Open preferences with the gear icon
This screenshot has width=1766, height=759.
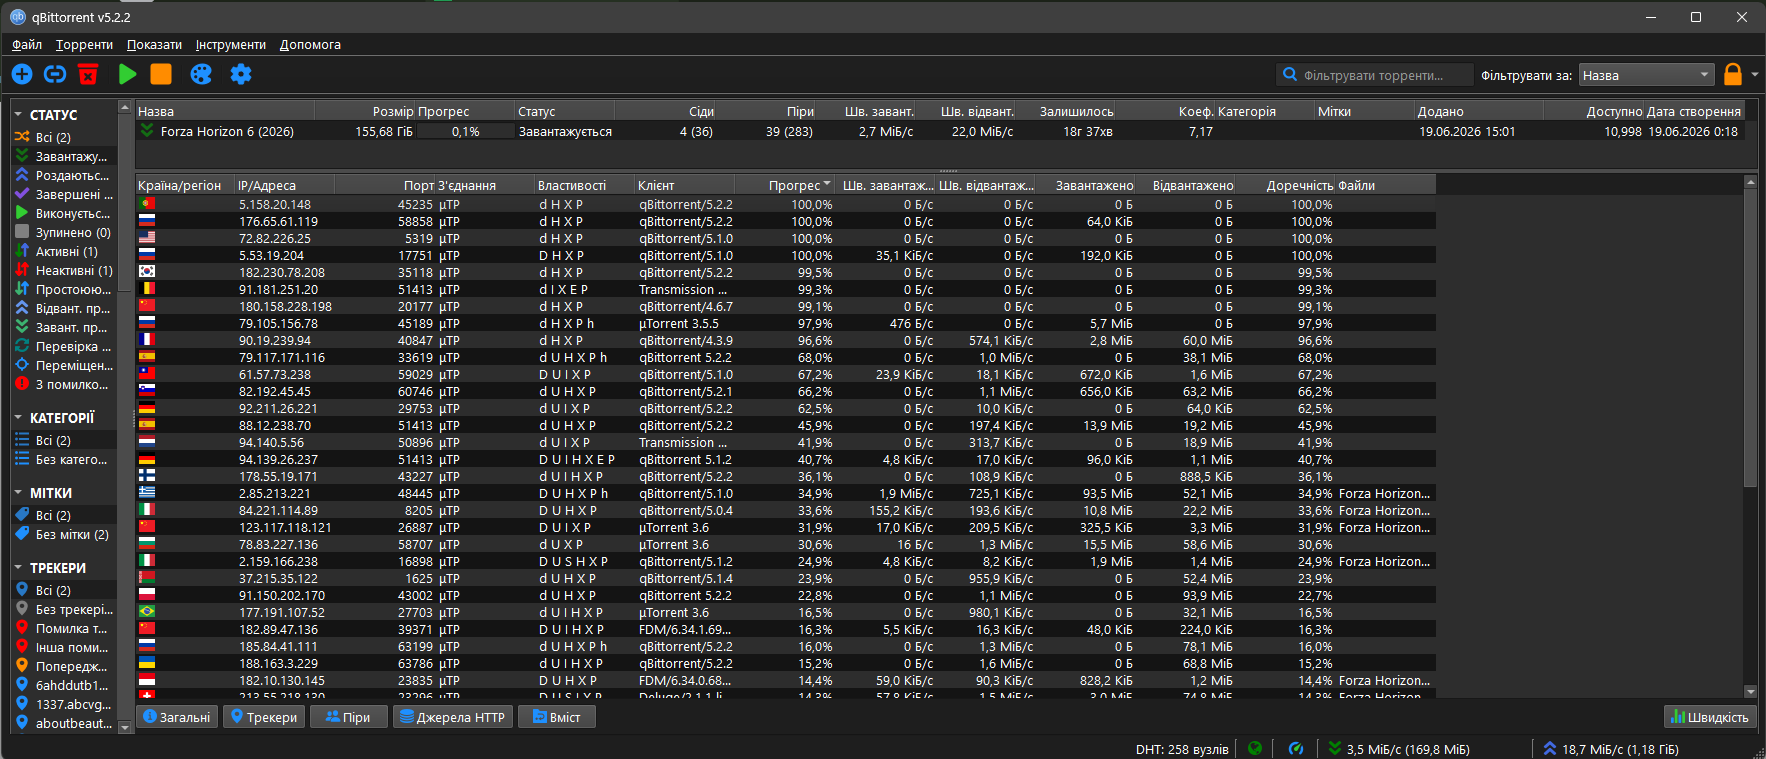click(241, 74)
